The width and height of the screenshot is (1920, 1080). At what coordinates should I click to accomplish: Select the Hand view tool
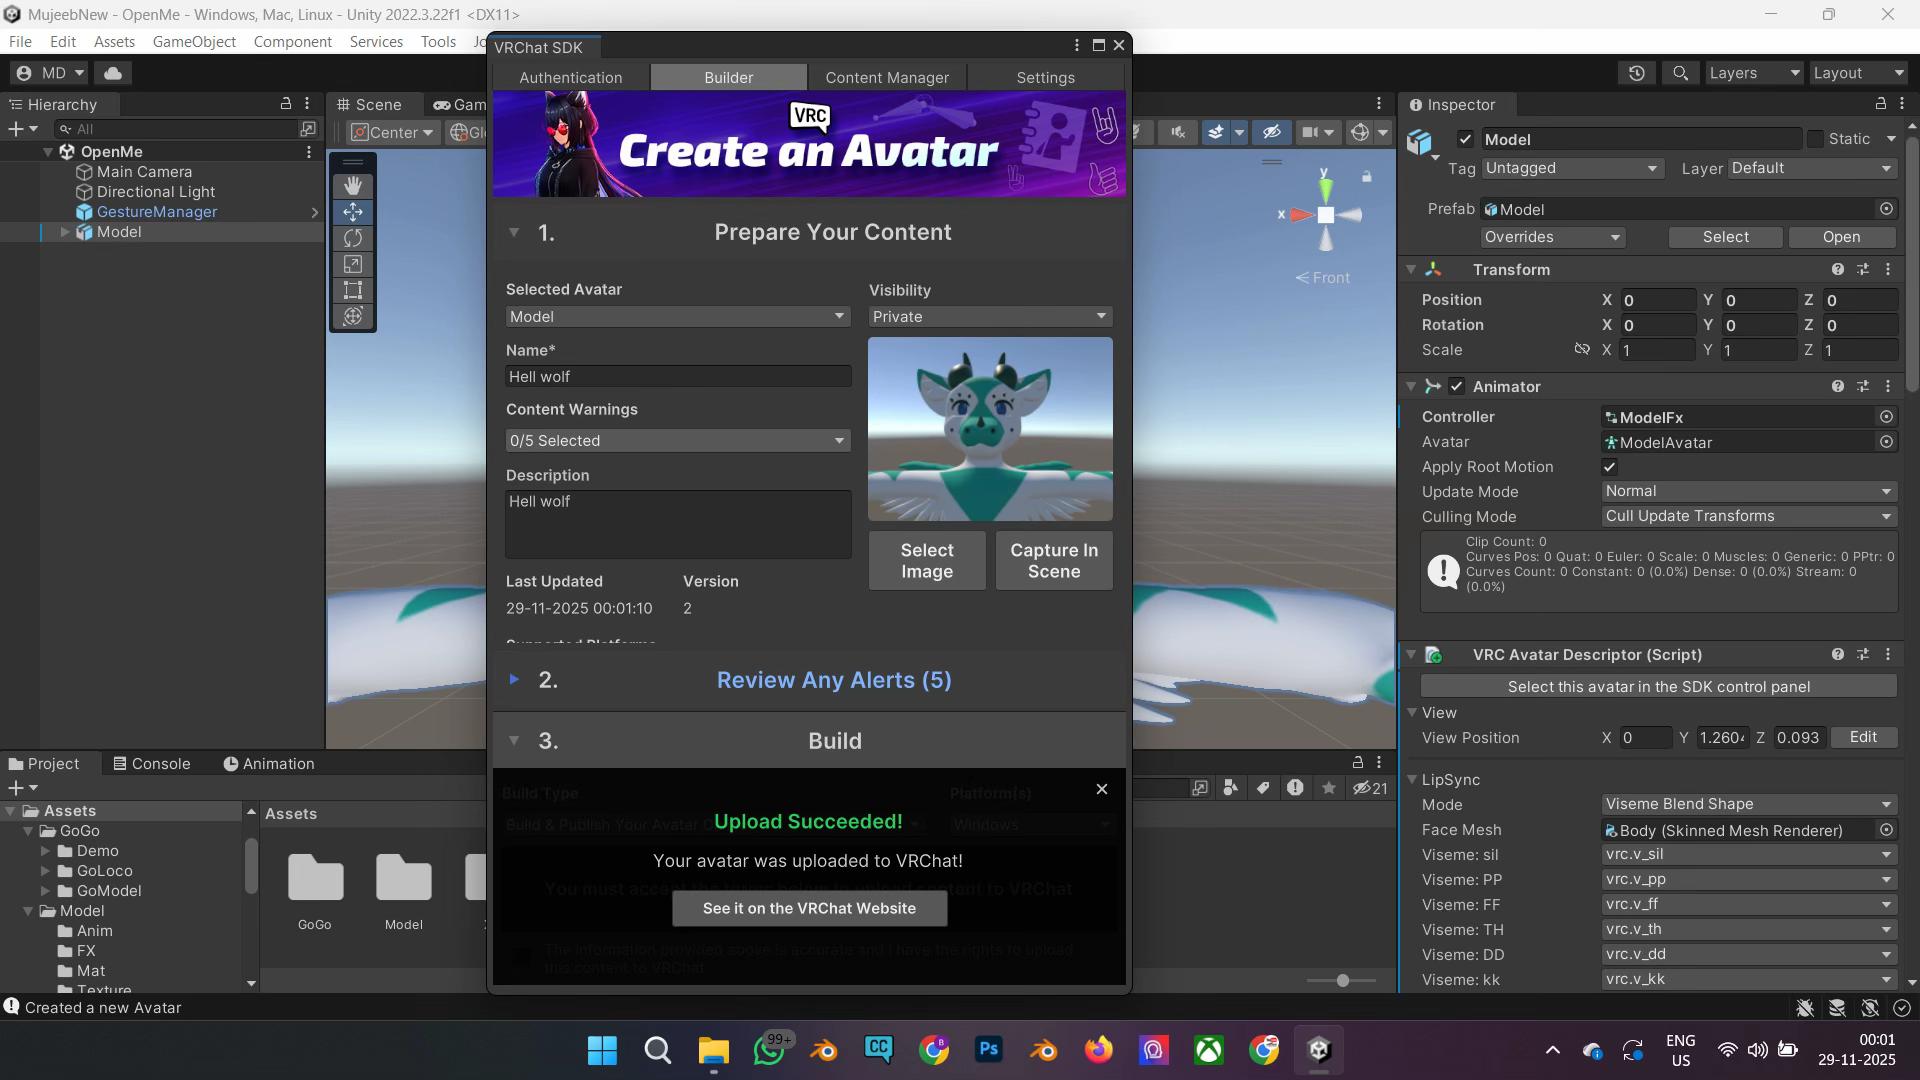353,186
